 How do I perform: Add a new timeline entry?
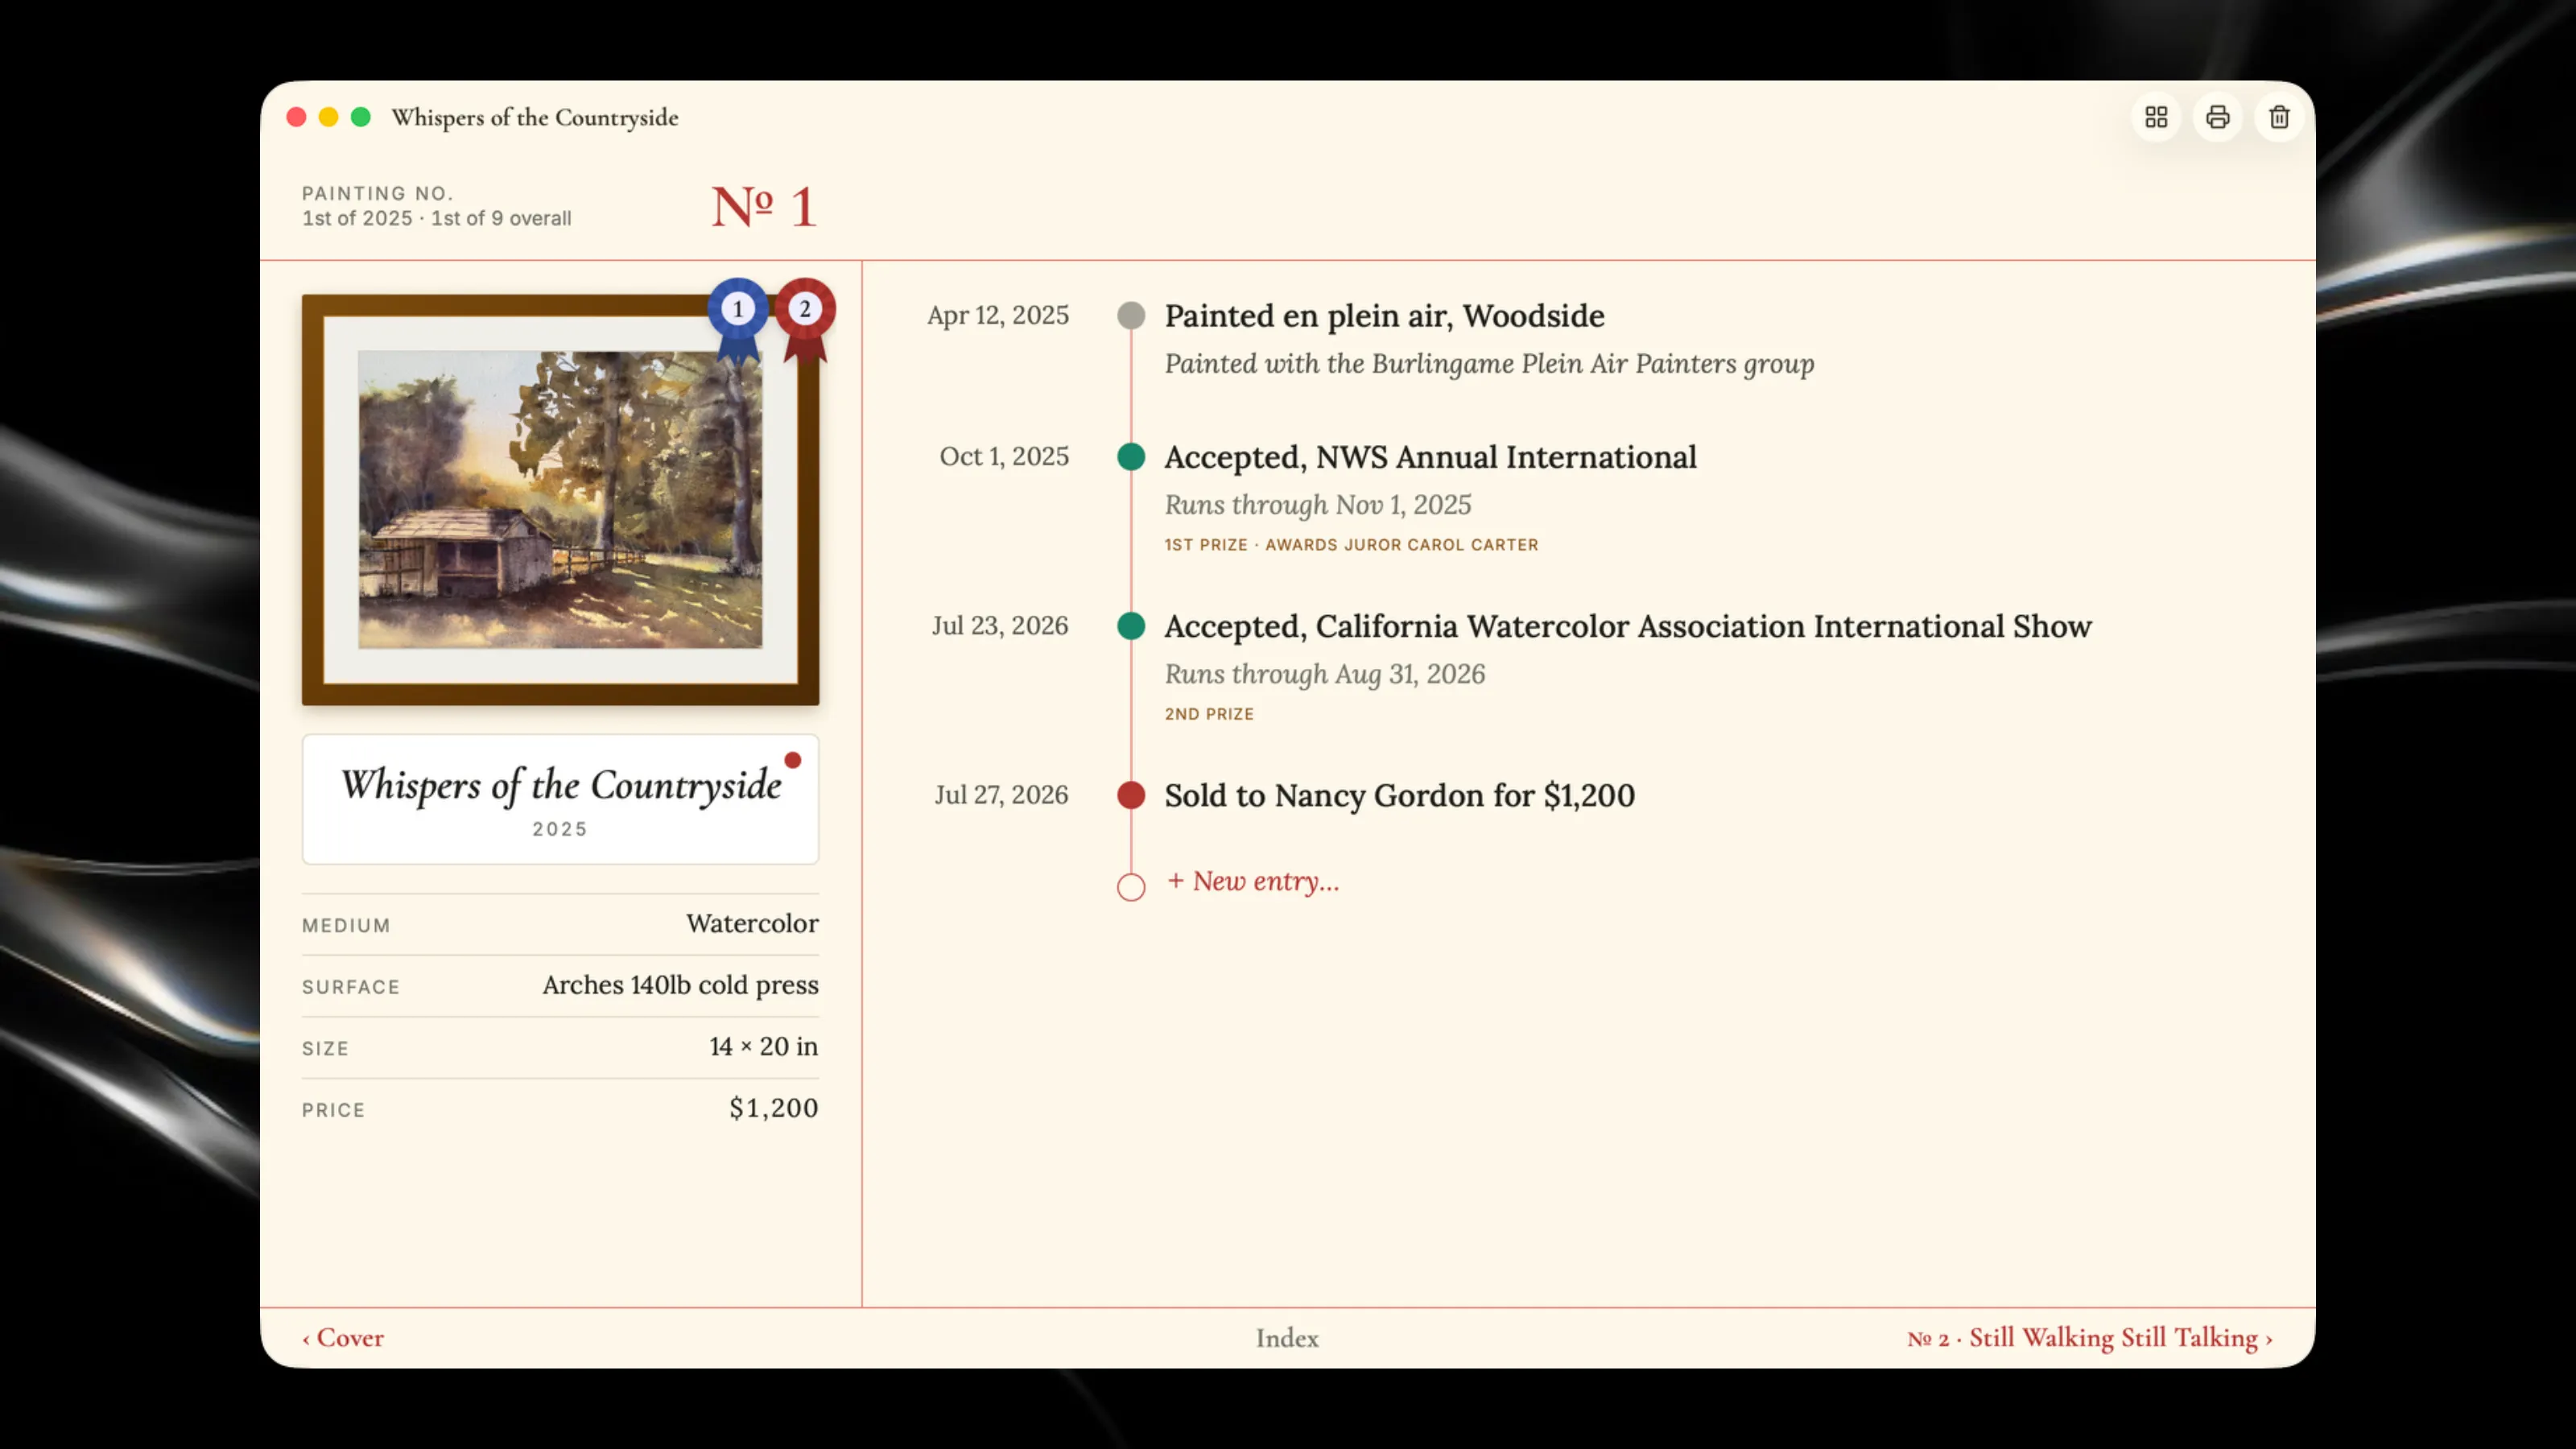(1253, 881)
